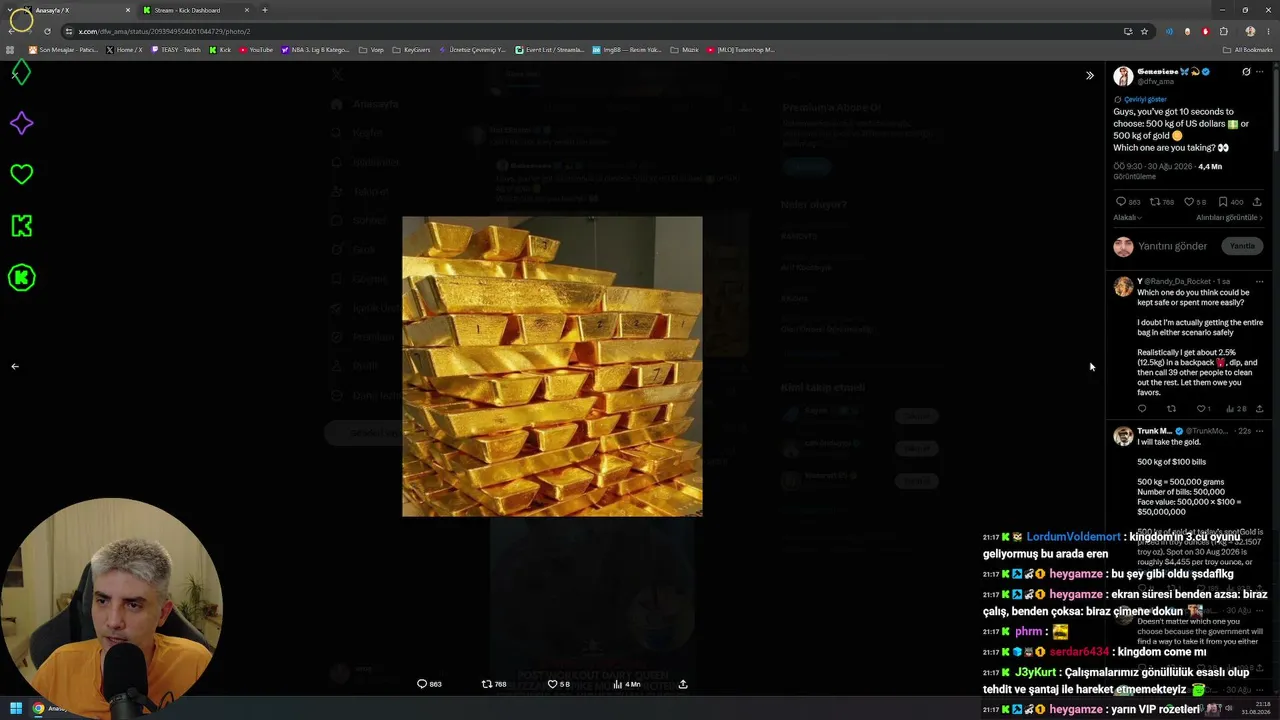Image resolution: width=1280 pixels, height=720 pixels.
Task: Open Chrome from the Windows taskbar
Action: [x=38, y=708]
